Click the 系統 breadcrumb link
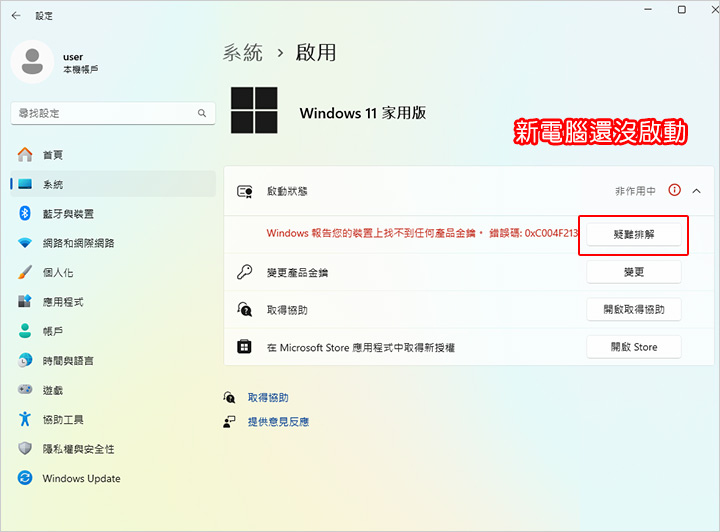The width and height of the screenshot is (720, 532). pyautogui.click(x=243, y=52)
